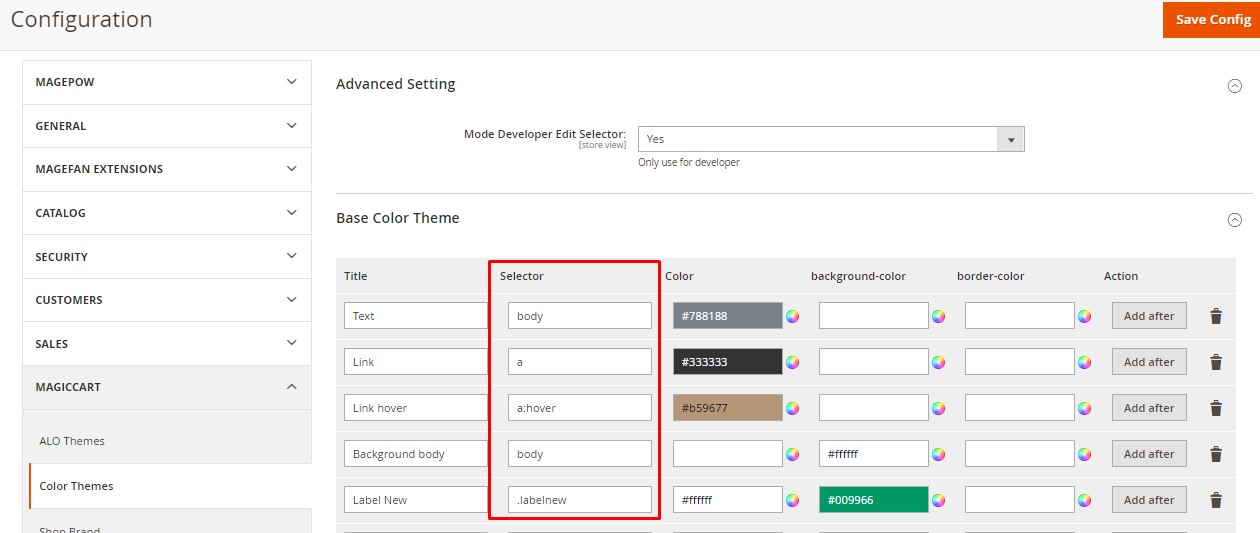
Task: Open color wheel picker beside #788188 color
Action: pyautogui.click(x=792, y=316)
